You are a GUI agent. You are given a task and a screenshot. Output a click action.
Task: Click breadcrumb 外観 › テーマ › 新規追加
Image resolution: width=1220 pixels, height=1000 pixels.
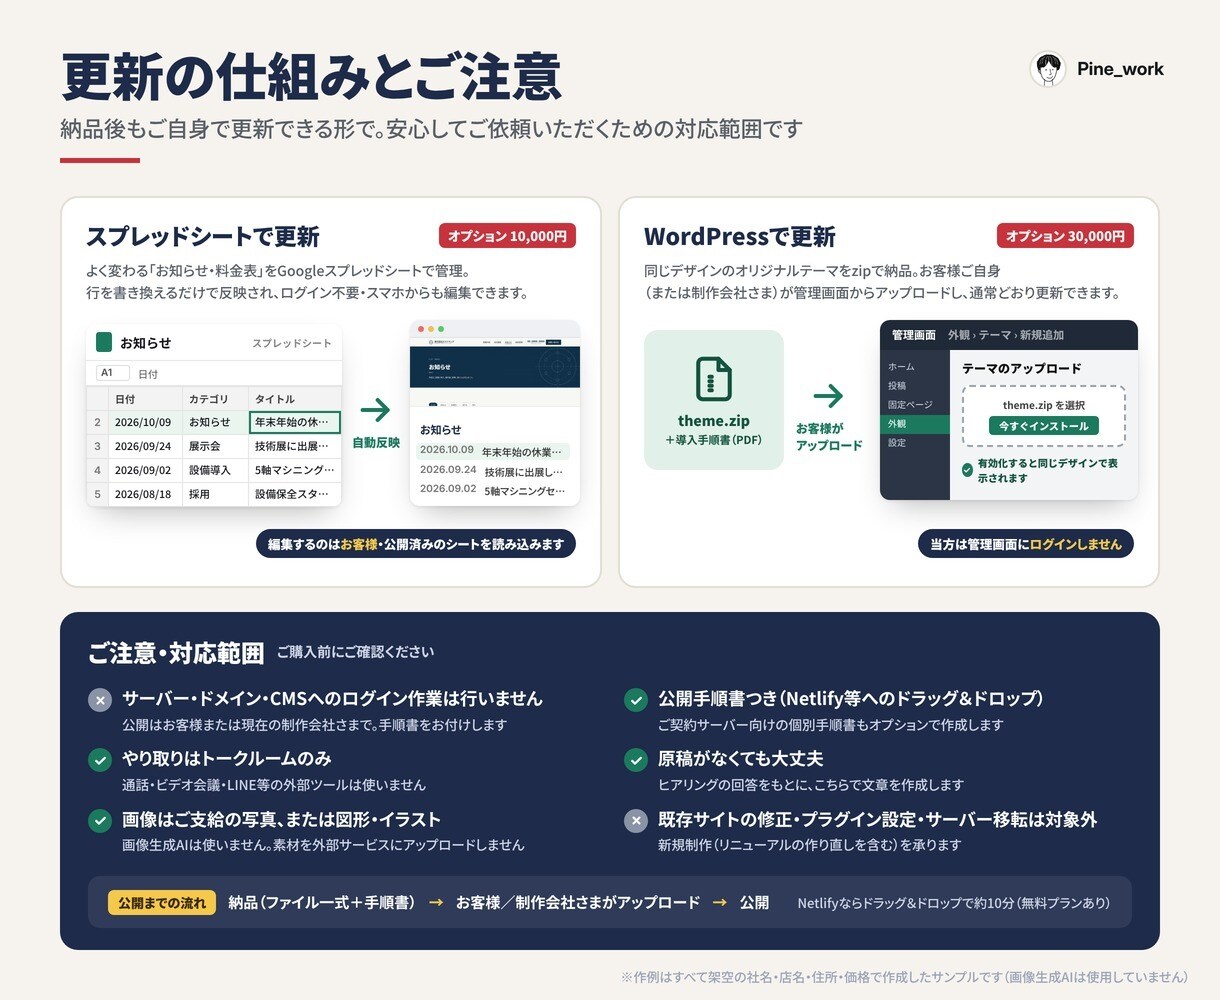pos(1006,335)
